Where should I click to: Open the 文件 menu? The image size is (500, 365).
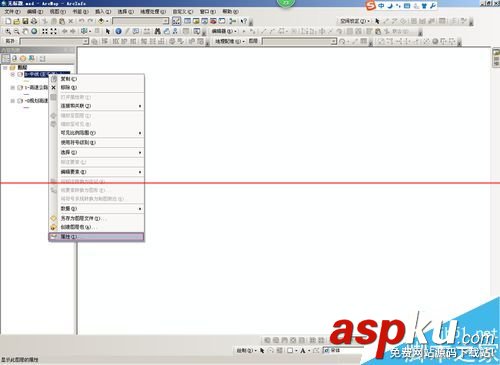click(x=12, y=12)
